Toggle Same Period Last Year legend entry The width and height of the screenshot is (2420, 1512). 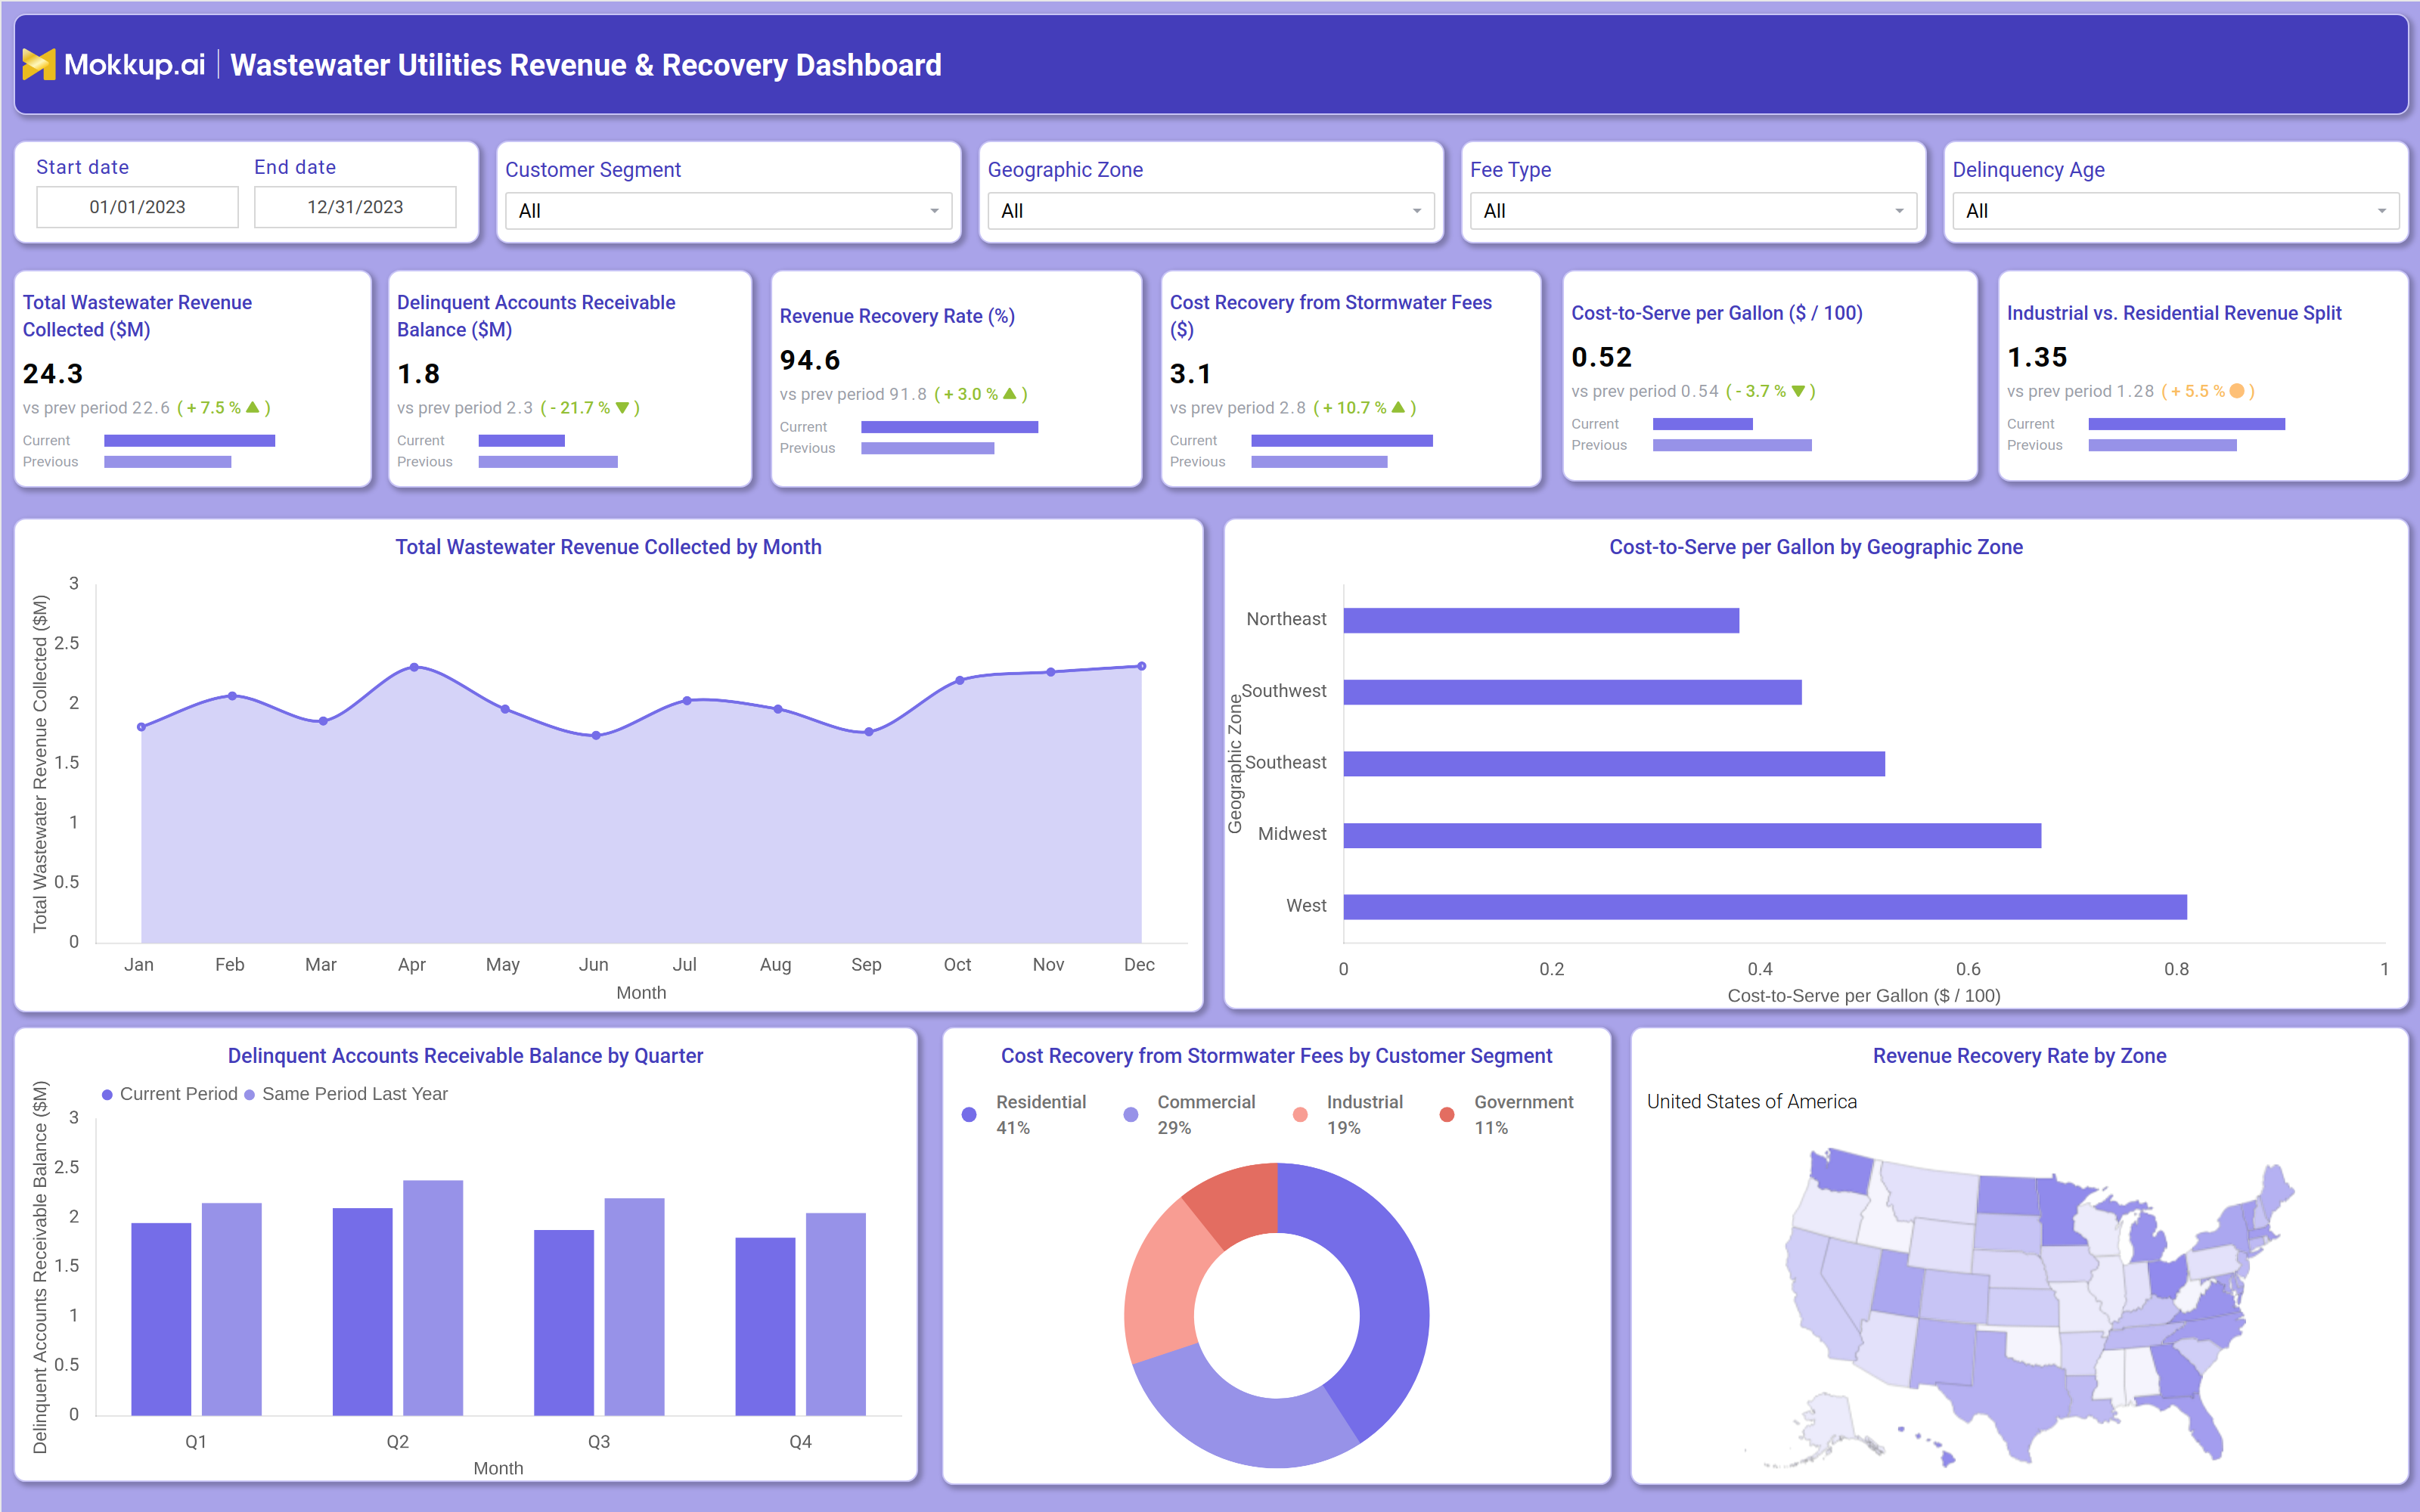346,1094
